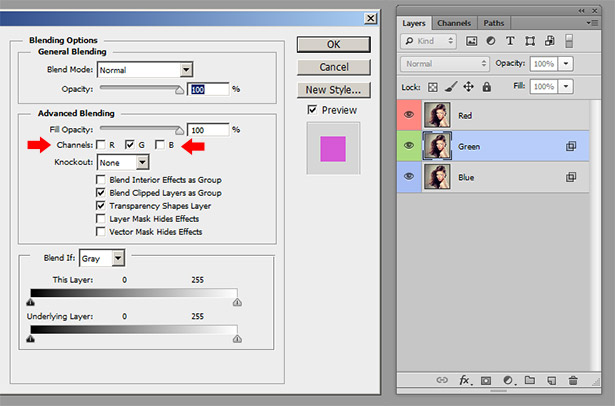Uncheck the G channel checkbox
Screen dimensions: 615x406
(x=129, y=145)
